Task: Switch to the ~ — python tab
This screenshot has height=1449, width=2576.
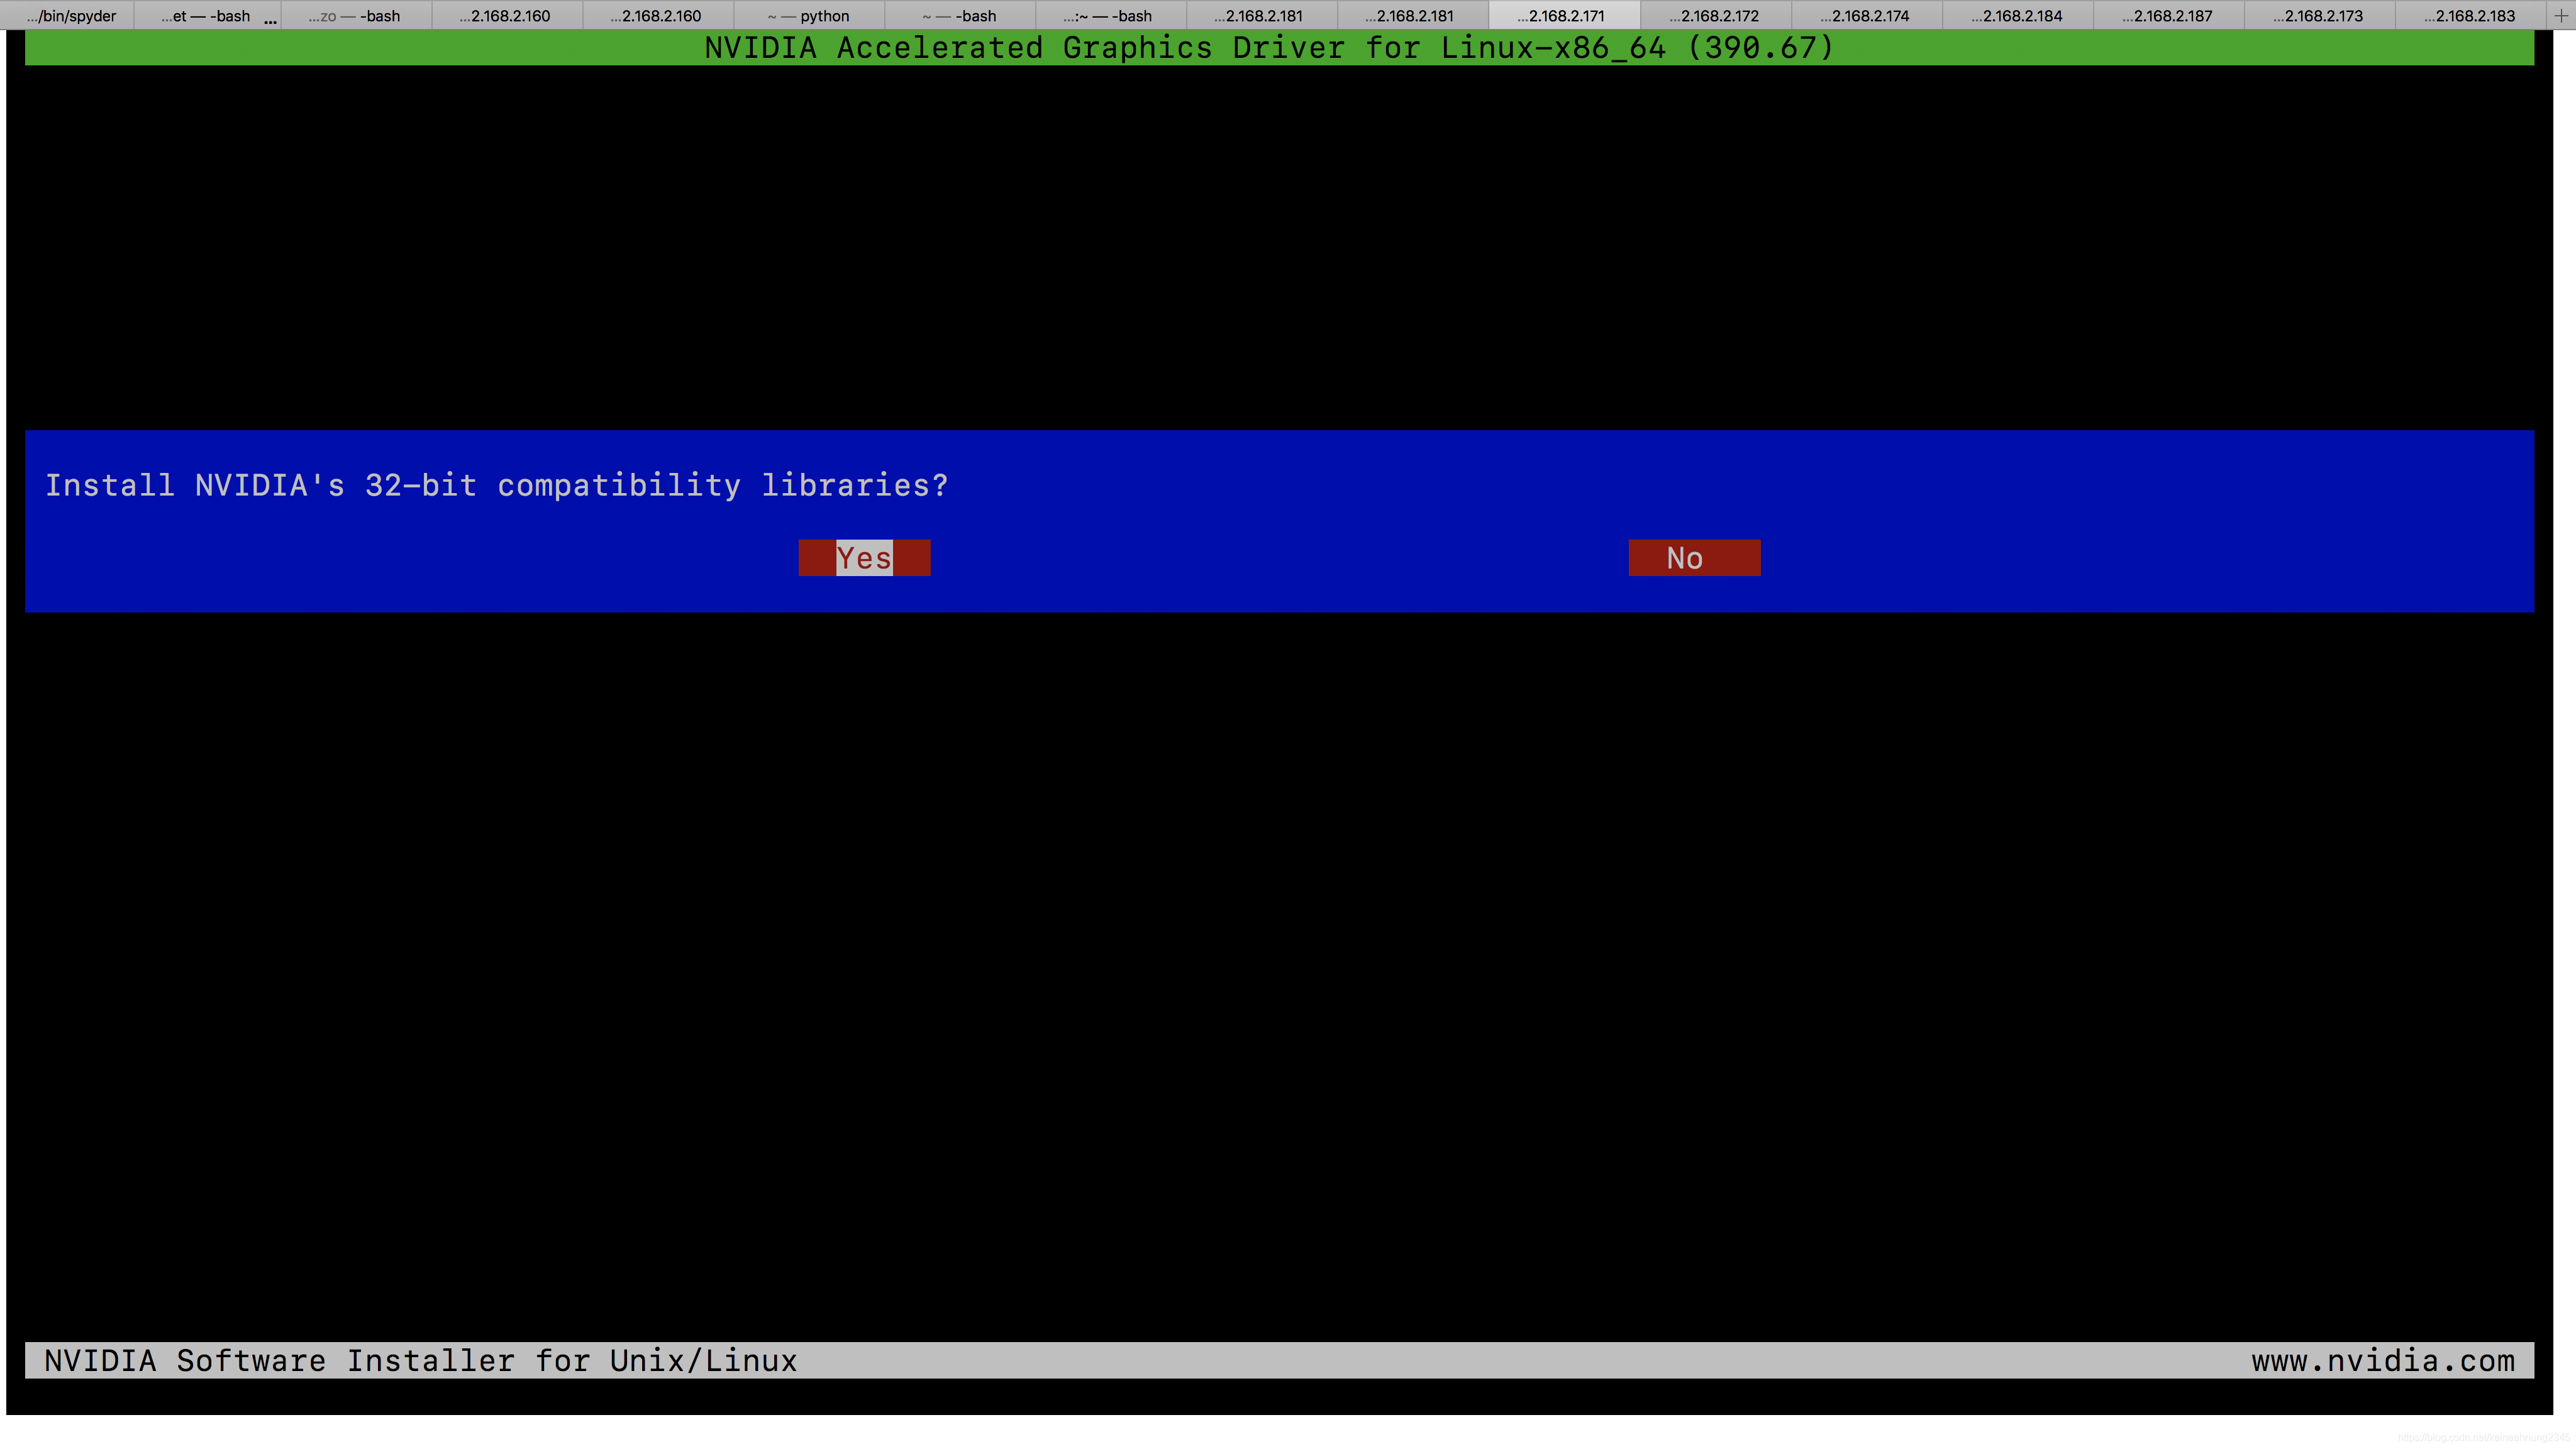Action: tap(809, 16)
